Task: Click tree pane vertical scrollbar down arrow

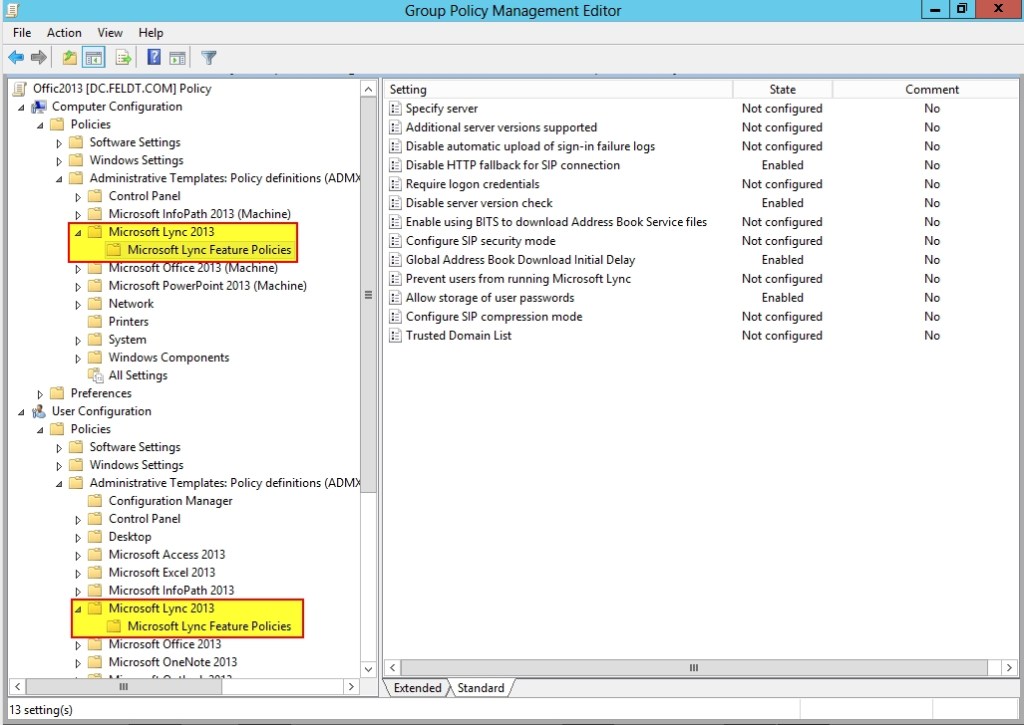Action: click(369, 669)
